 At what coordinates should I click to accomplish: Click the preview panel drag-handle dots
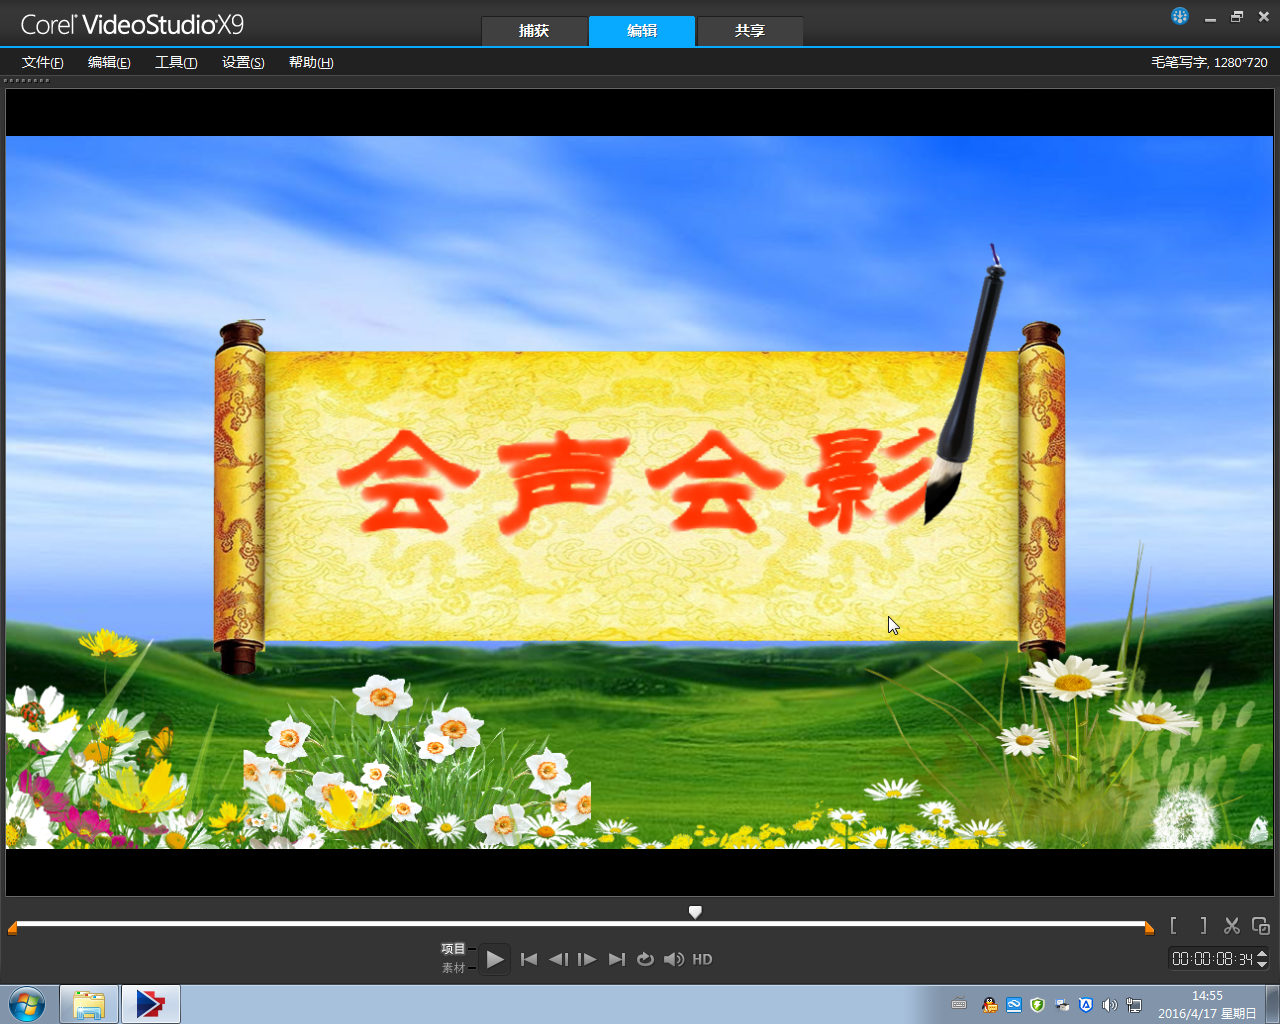[26, 81]
